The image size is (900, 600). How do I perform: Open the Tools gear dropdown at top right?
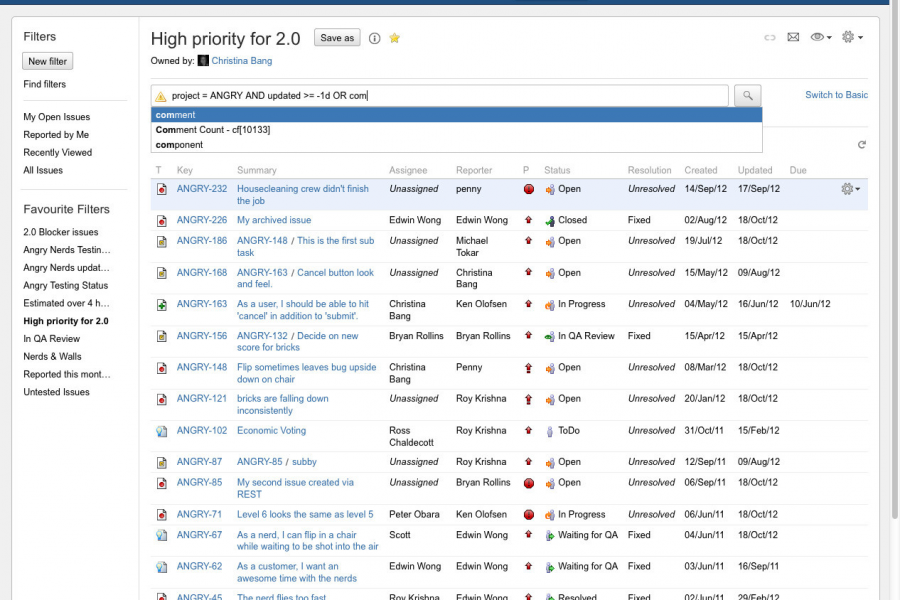pyautogui.click(x=852, y=37)
